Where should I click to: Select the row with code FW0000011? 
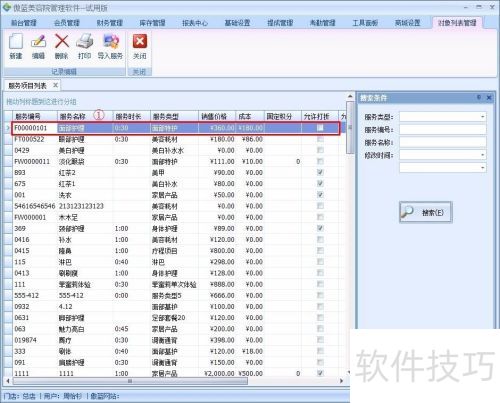pyautogui.click(x=176, y=161)
